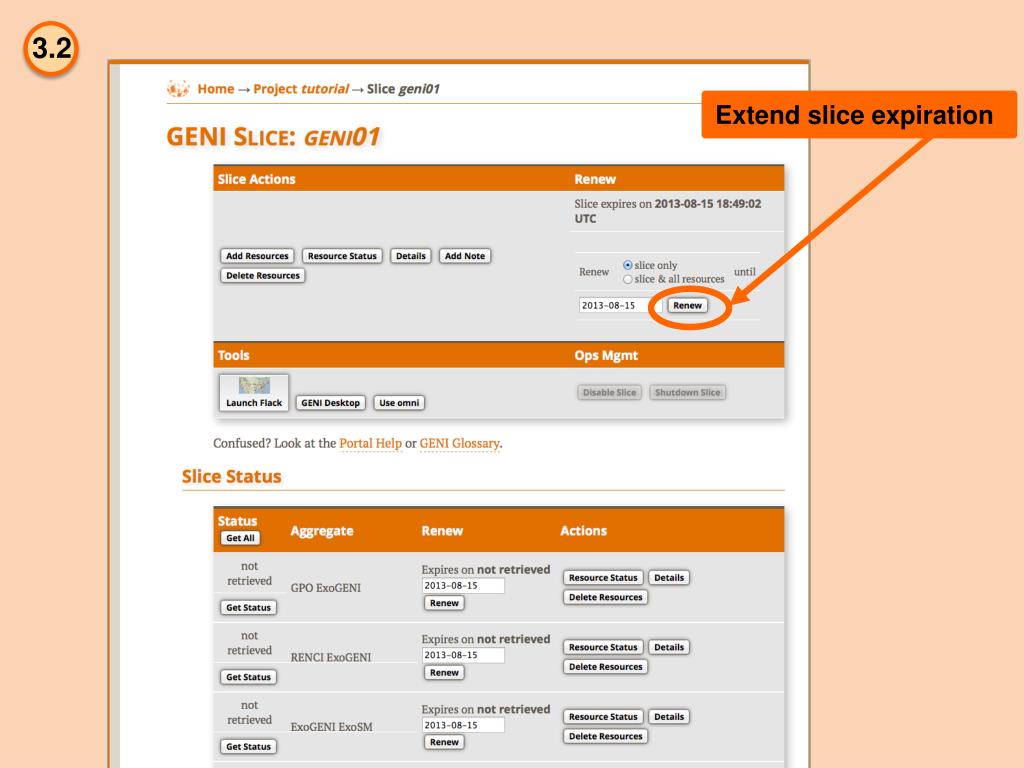
Task: Click ExoGENI ExoSM renew date field
Action: 463,725
